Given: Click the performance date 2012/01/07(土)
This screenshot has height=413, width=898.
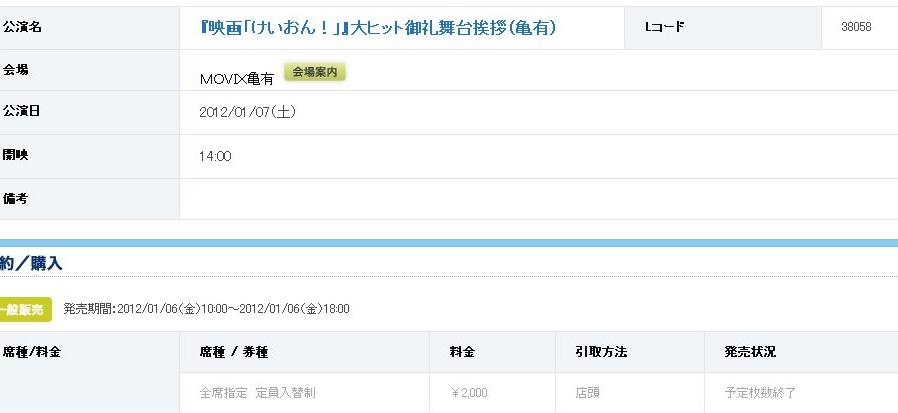Looking at the screenshot, I should pos(248,112).
